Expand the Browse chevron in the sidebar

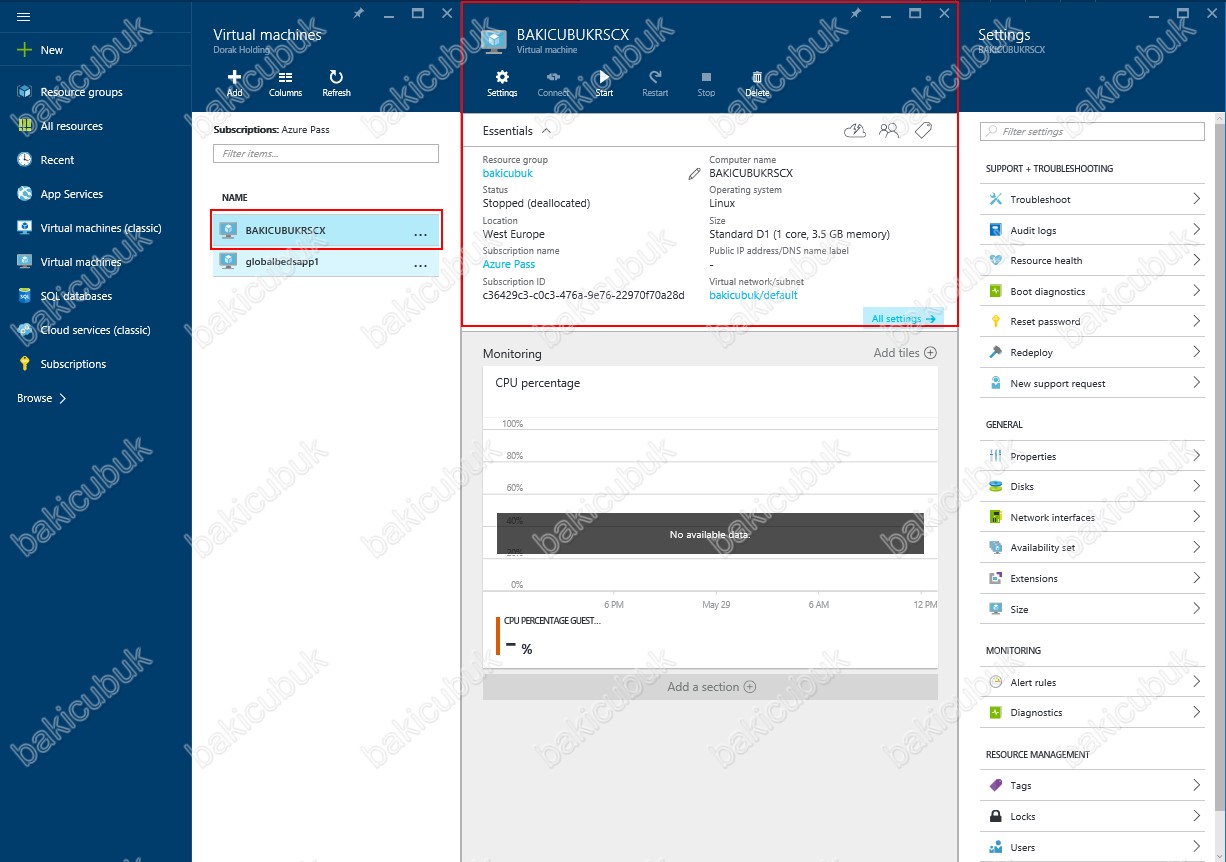tap(64, 398)
